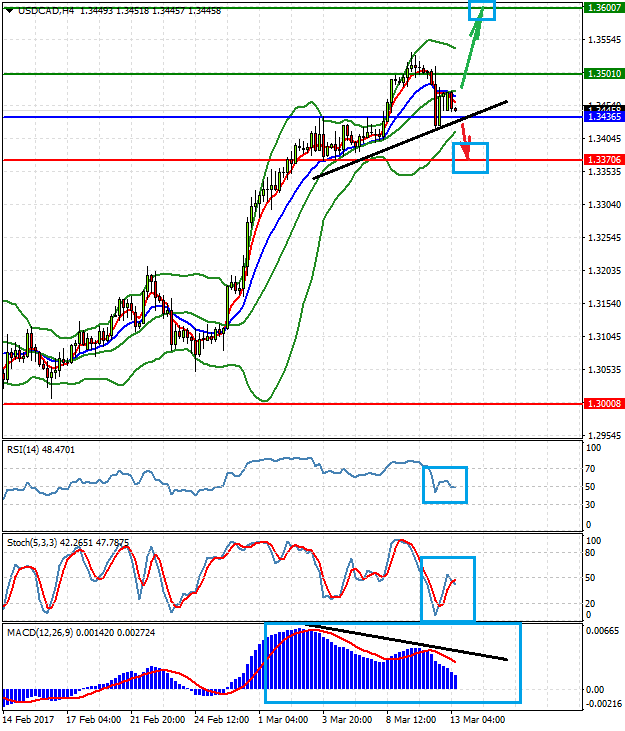Click the 1.31540 value on price axis
This screenshot has width=625, height=731.
[x=604, y=303]
